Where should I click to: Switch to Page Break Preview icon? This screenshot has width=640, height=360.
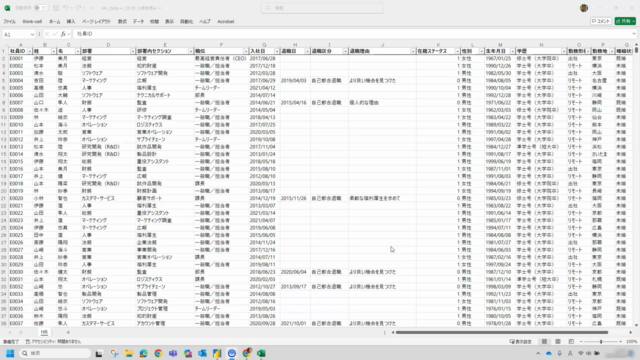coord(571,342)
